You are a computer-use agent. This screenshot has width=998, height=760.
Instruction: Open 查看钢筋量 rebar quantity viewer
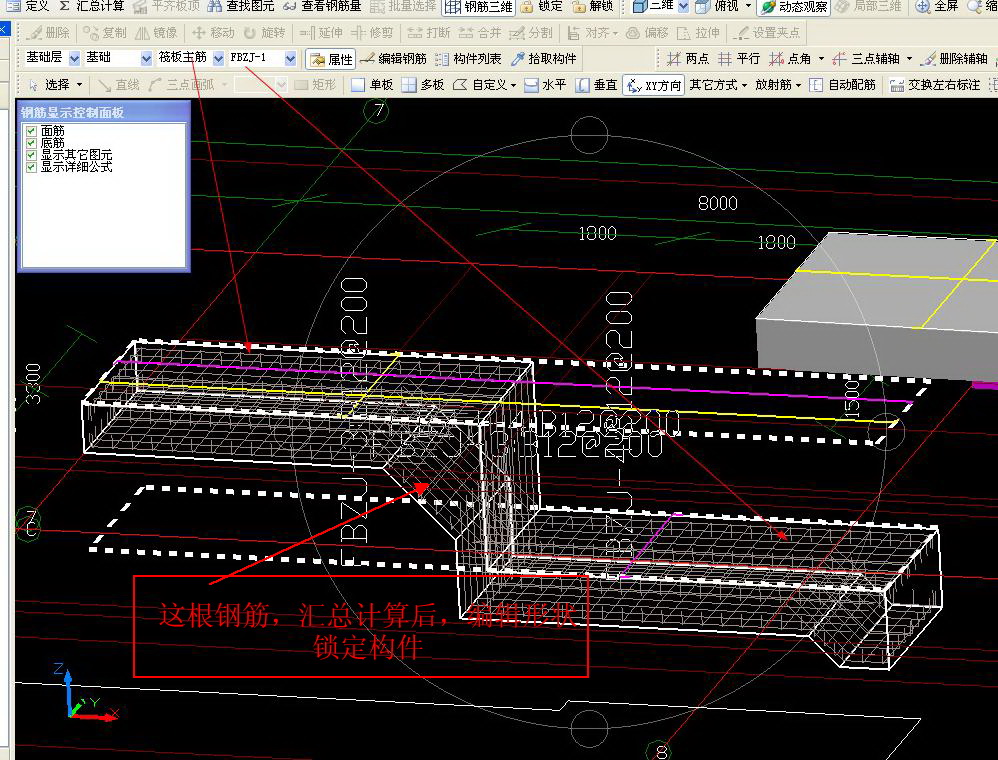click(x=322, y=6)
